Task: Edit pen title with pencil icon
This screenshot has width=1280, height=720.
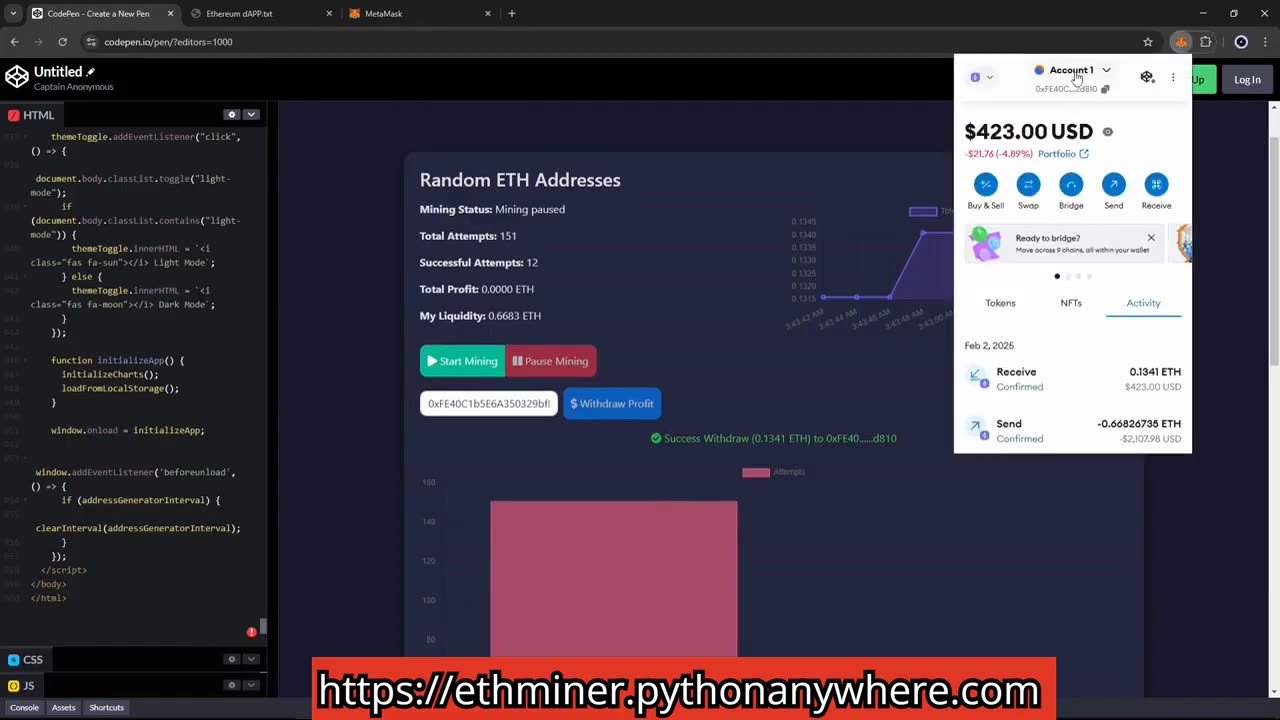Action: pos(90,72)
